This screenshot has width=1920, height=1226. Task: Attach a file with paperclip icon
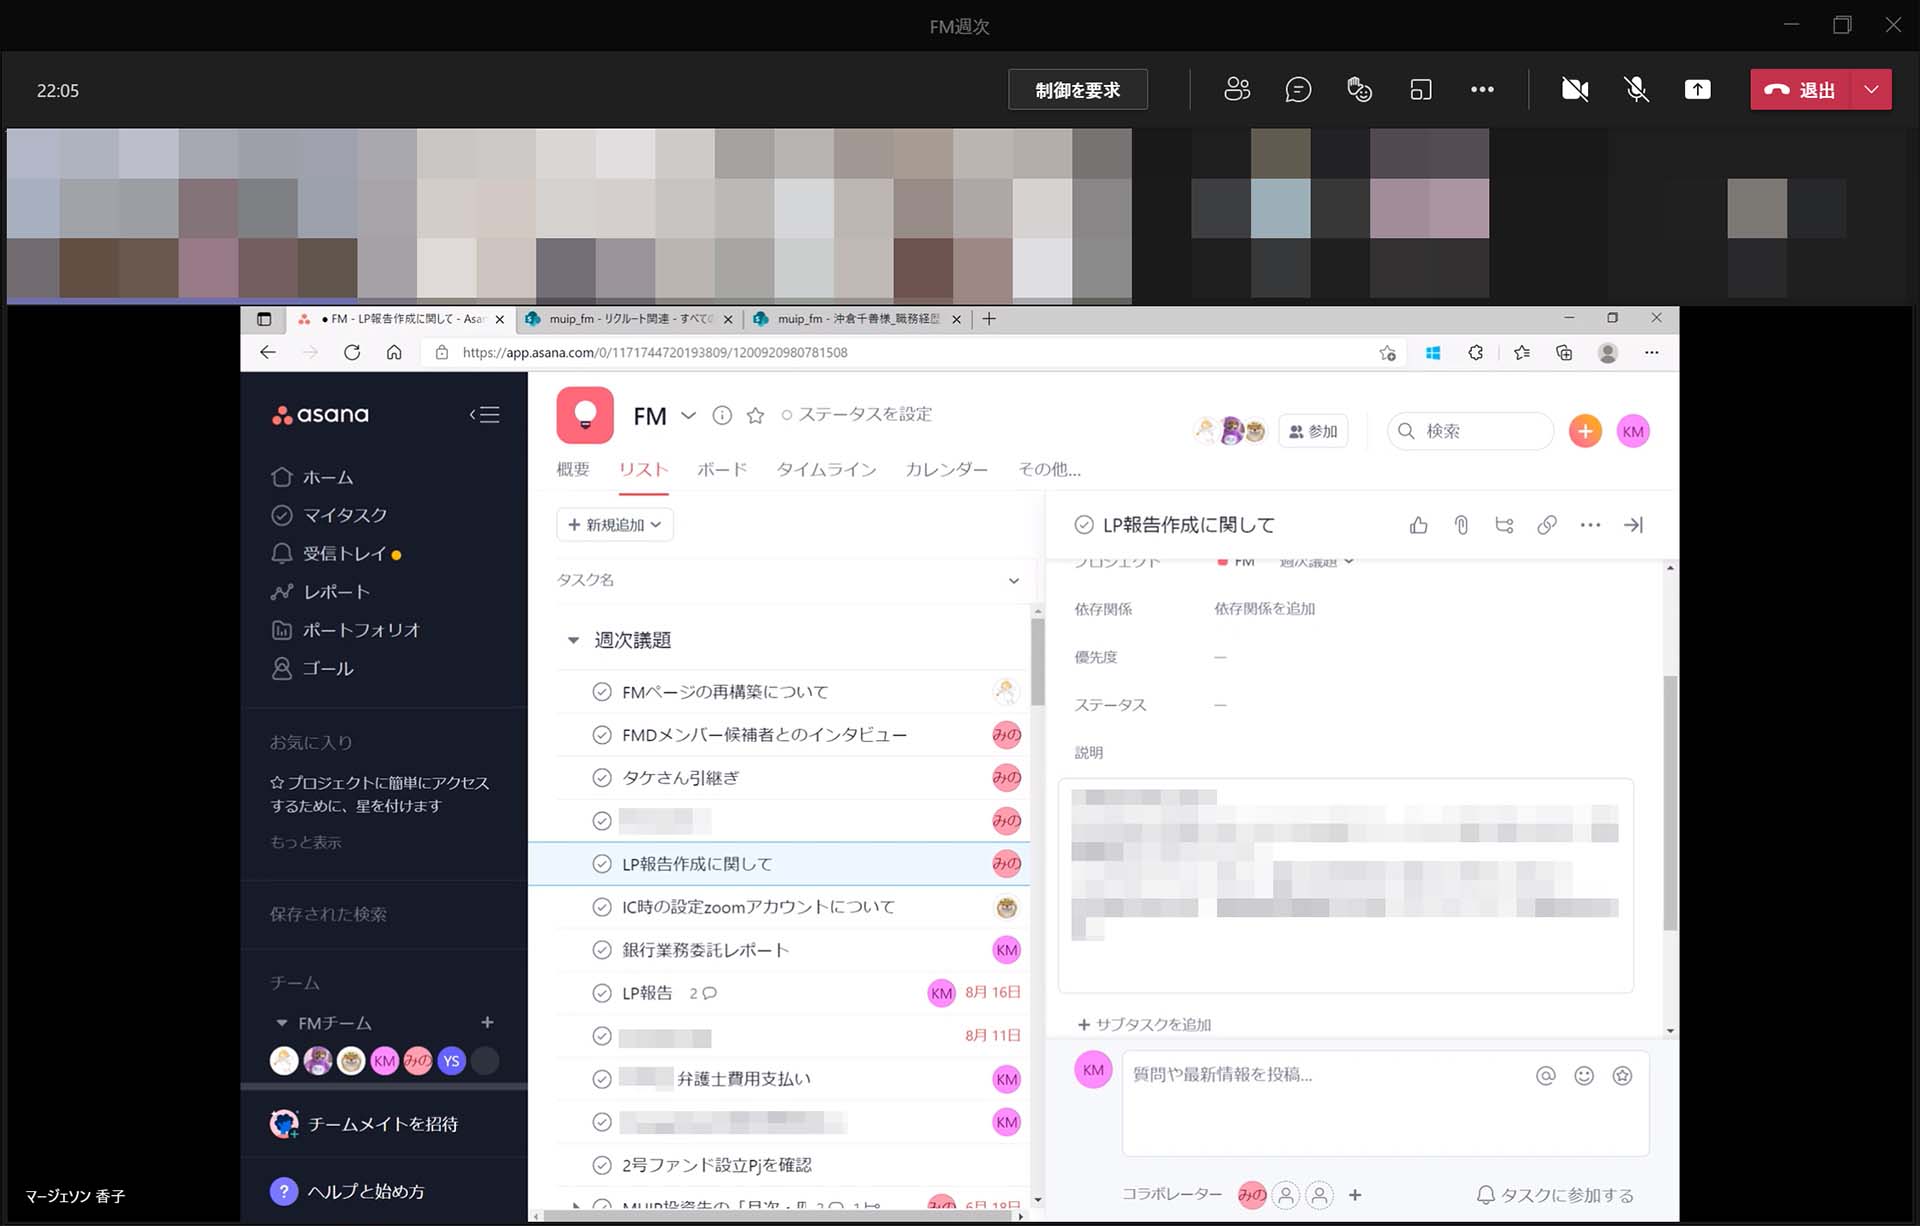point(1461,525)
